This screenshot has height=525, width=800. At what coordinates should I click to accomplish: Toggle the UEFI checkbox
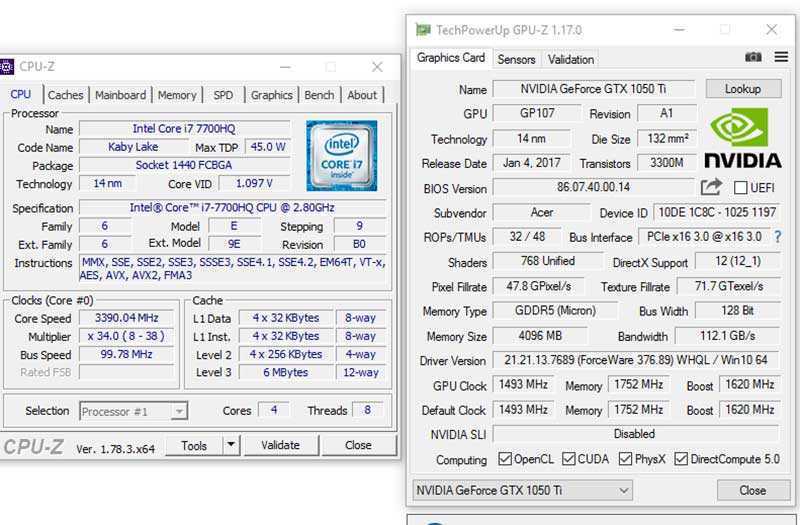[x=740, y=188]
